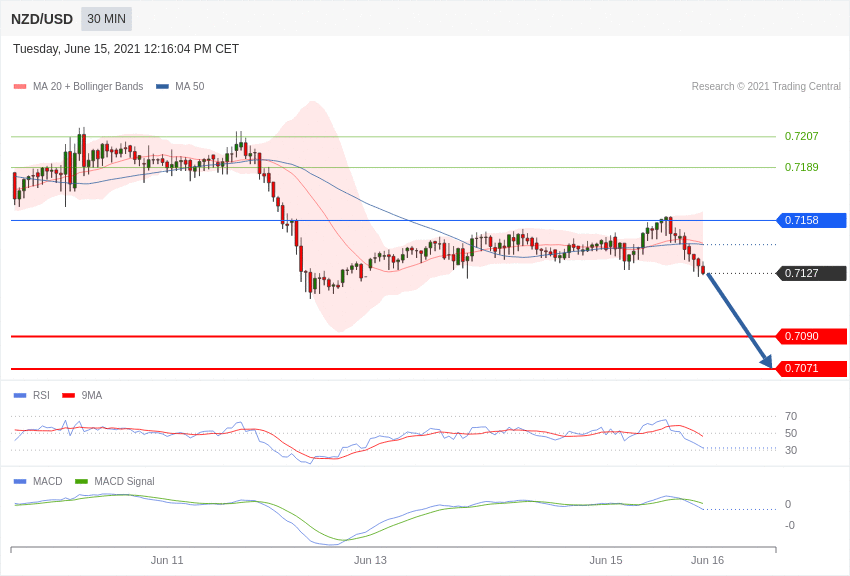
Task: Click the MACD legend label
Action: (48, 481)
